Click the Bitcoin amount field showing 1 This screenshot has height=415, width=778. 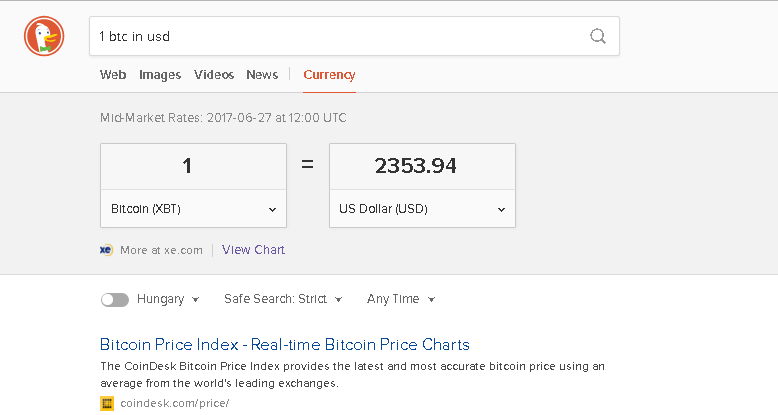coord(194,166)
